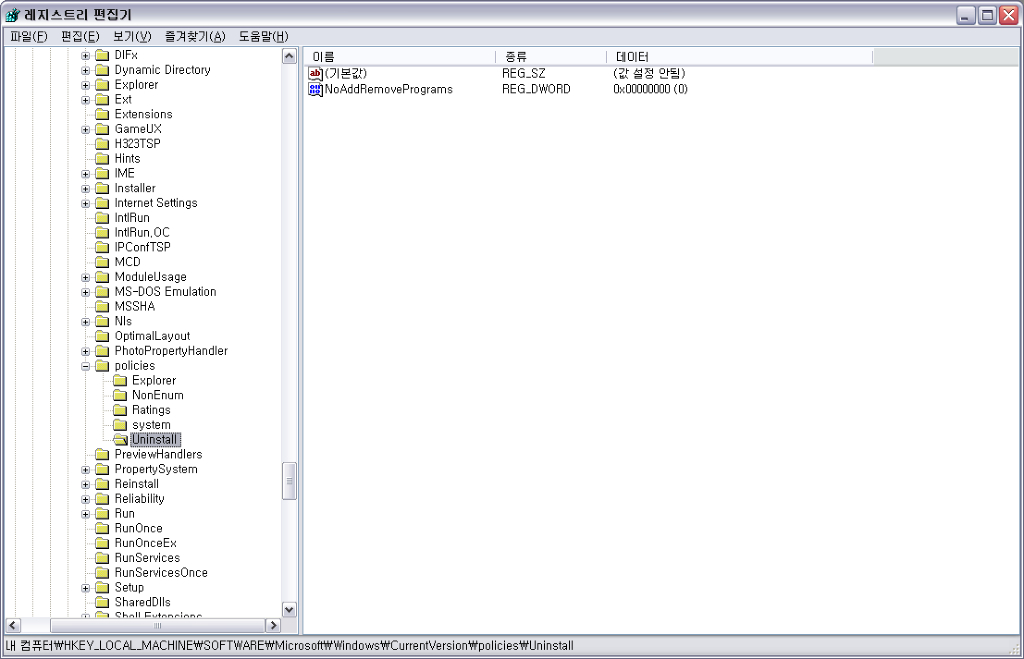Viewport: 1024px width, 659px height.
Task: Expand the Dynamic Directory node
Action: point(86,71)
